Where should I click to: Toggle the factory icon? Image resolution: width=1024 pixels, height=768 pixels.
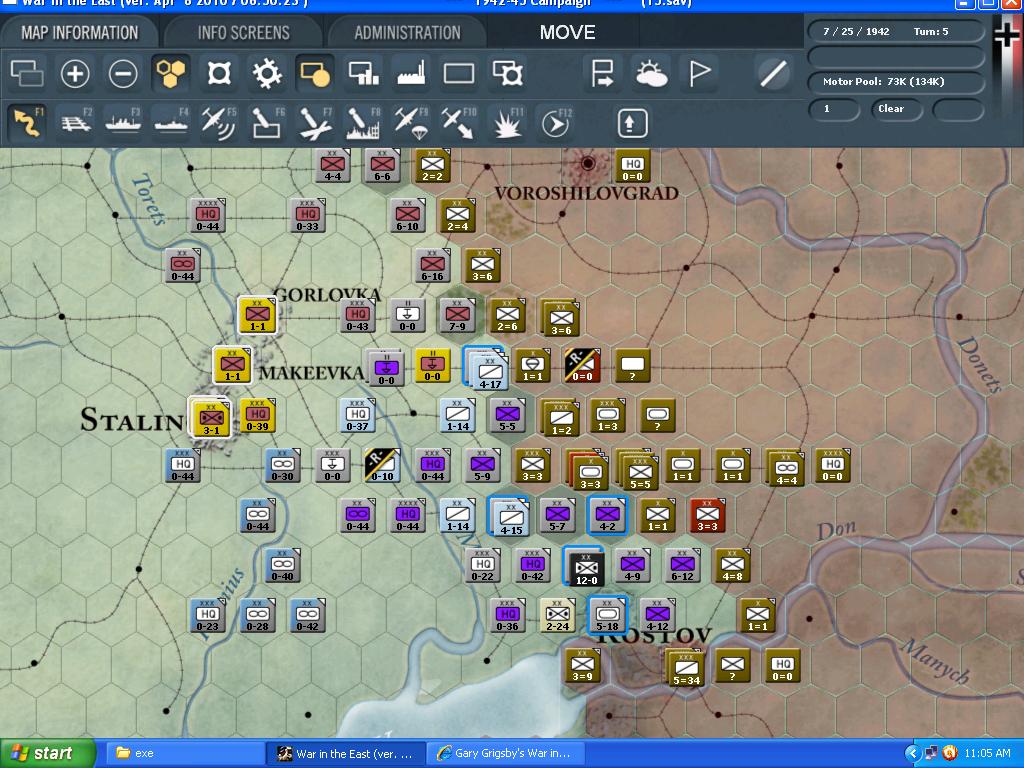click(411, 73)
